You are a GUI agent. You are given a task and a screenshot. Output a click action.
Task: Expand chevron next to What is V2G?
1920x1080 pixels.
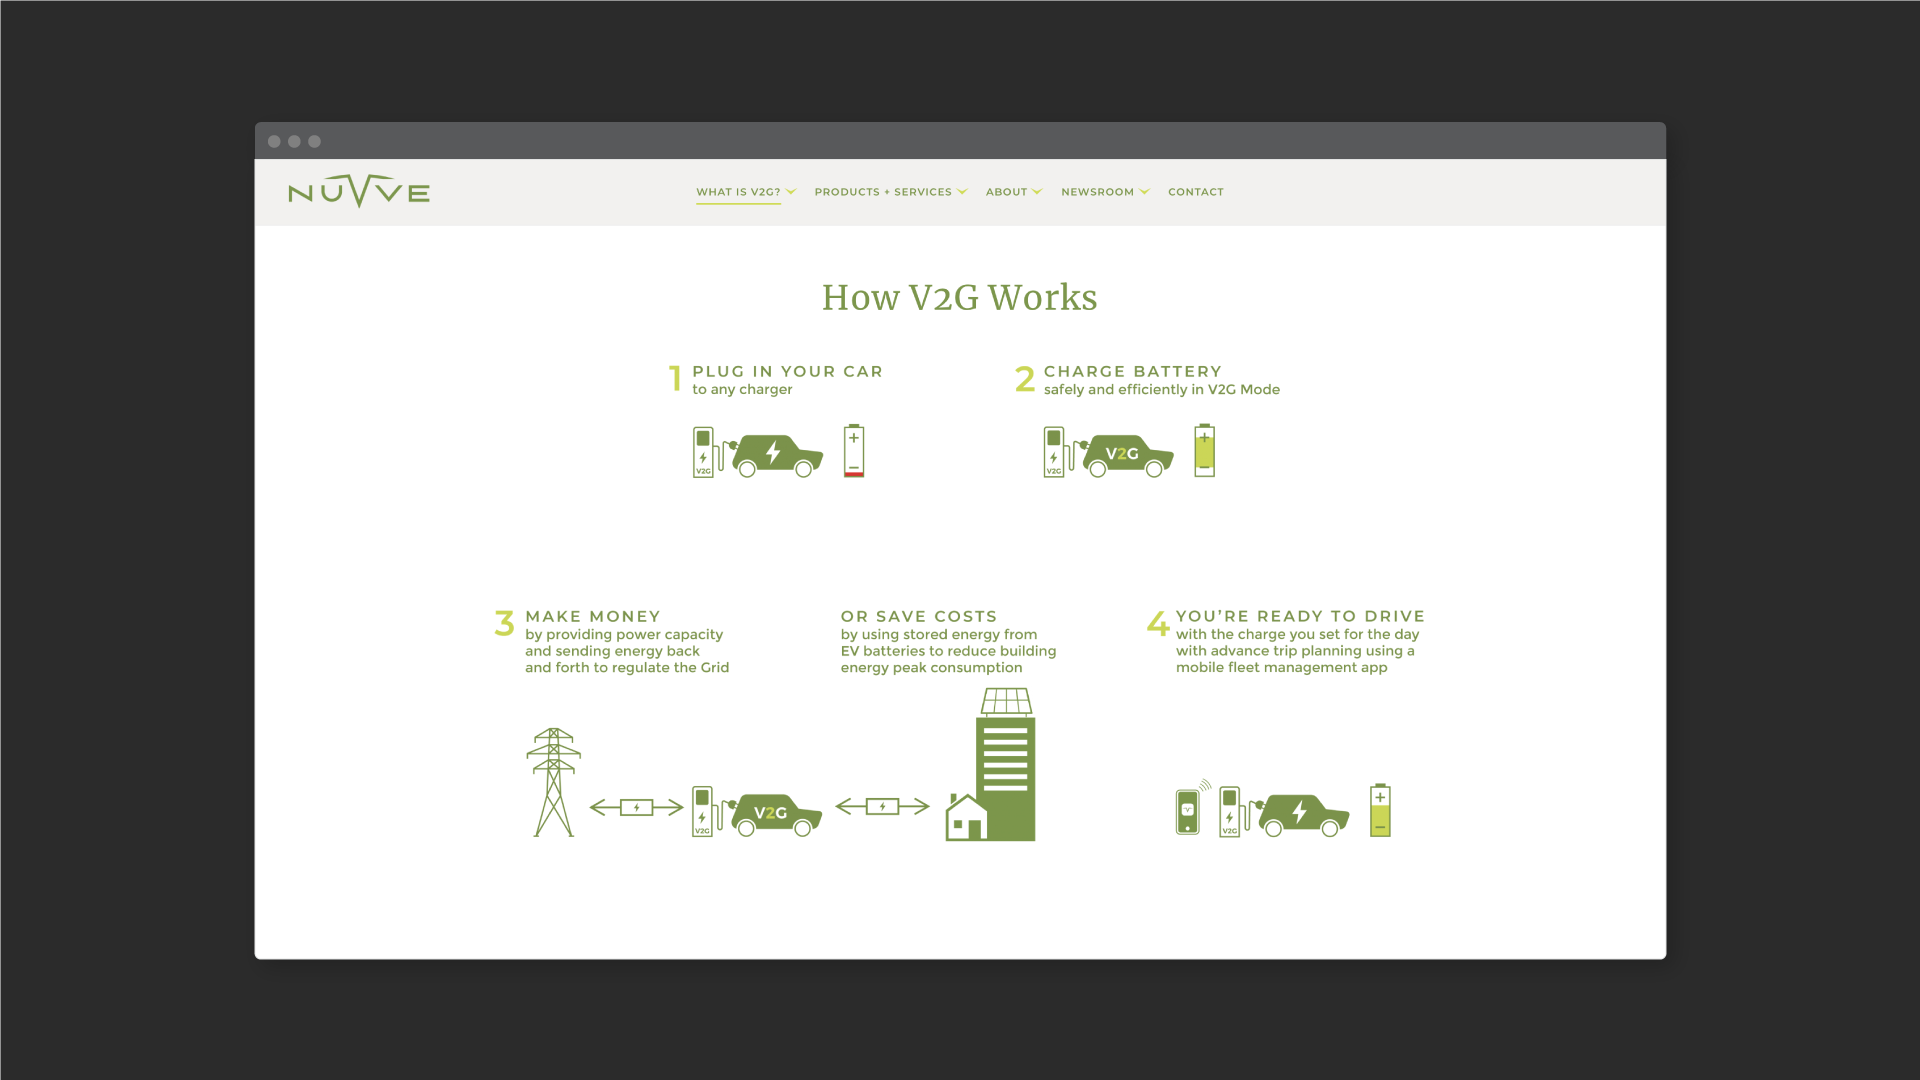(x=791, y=192)
